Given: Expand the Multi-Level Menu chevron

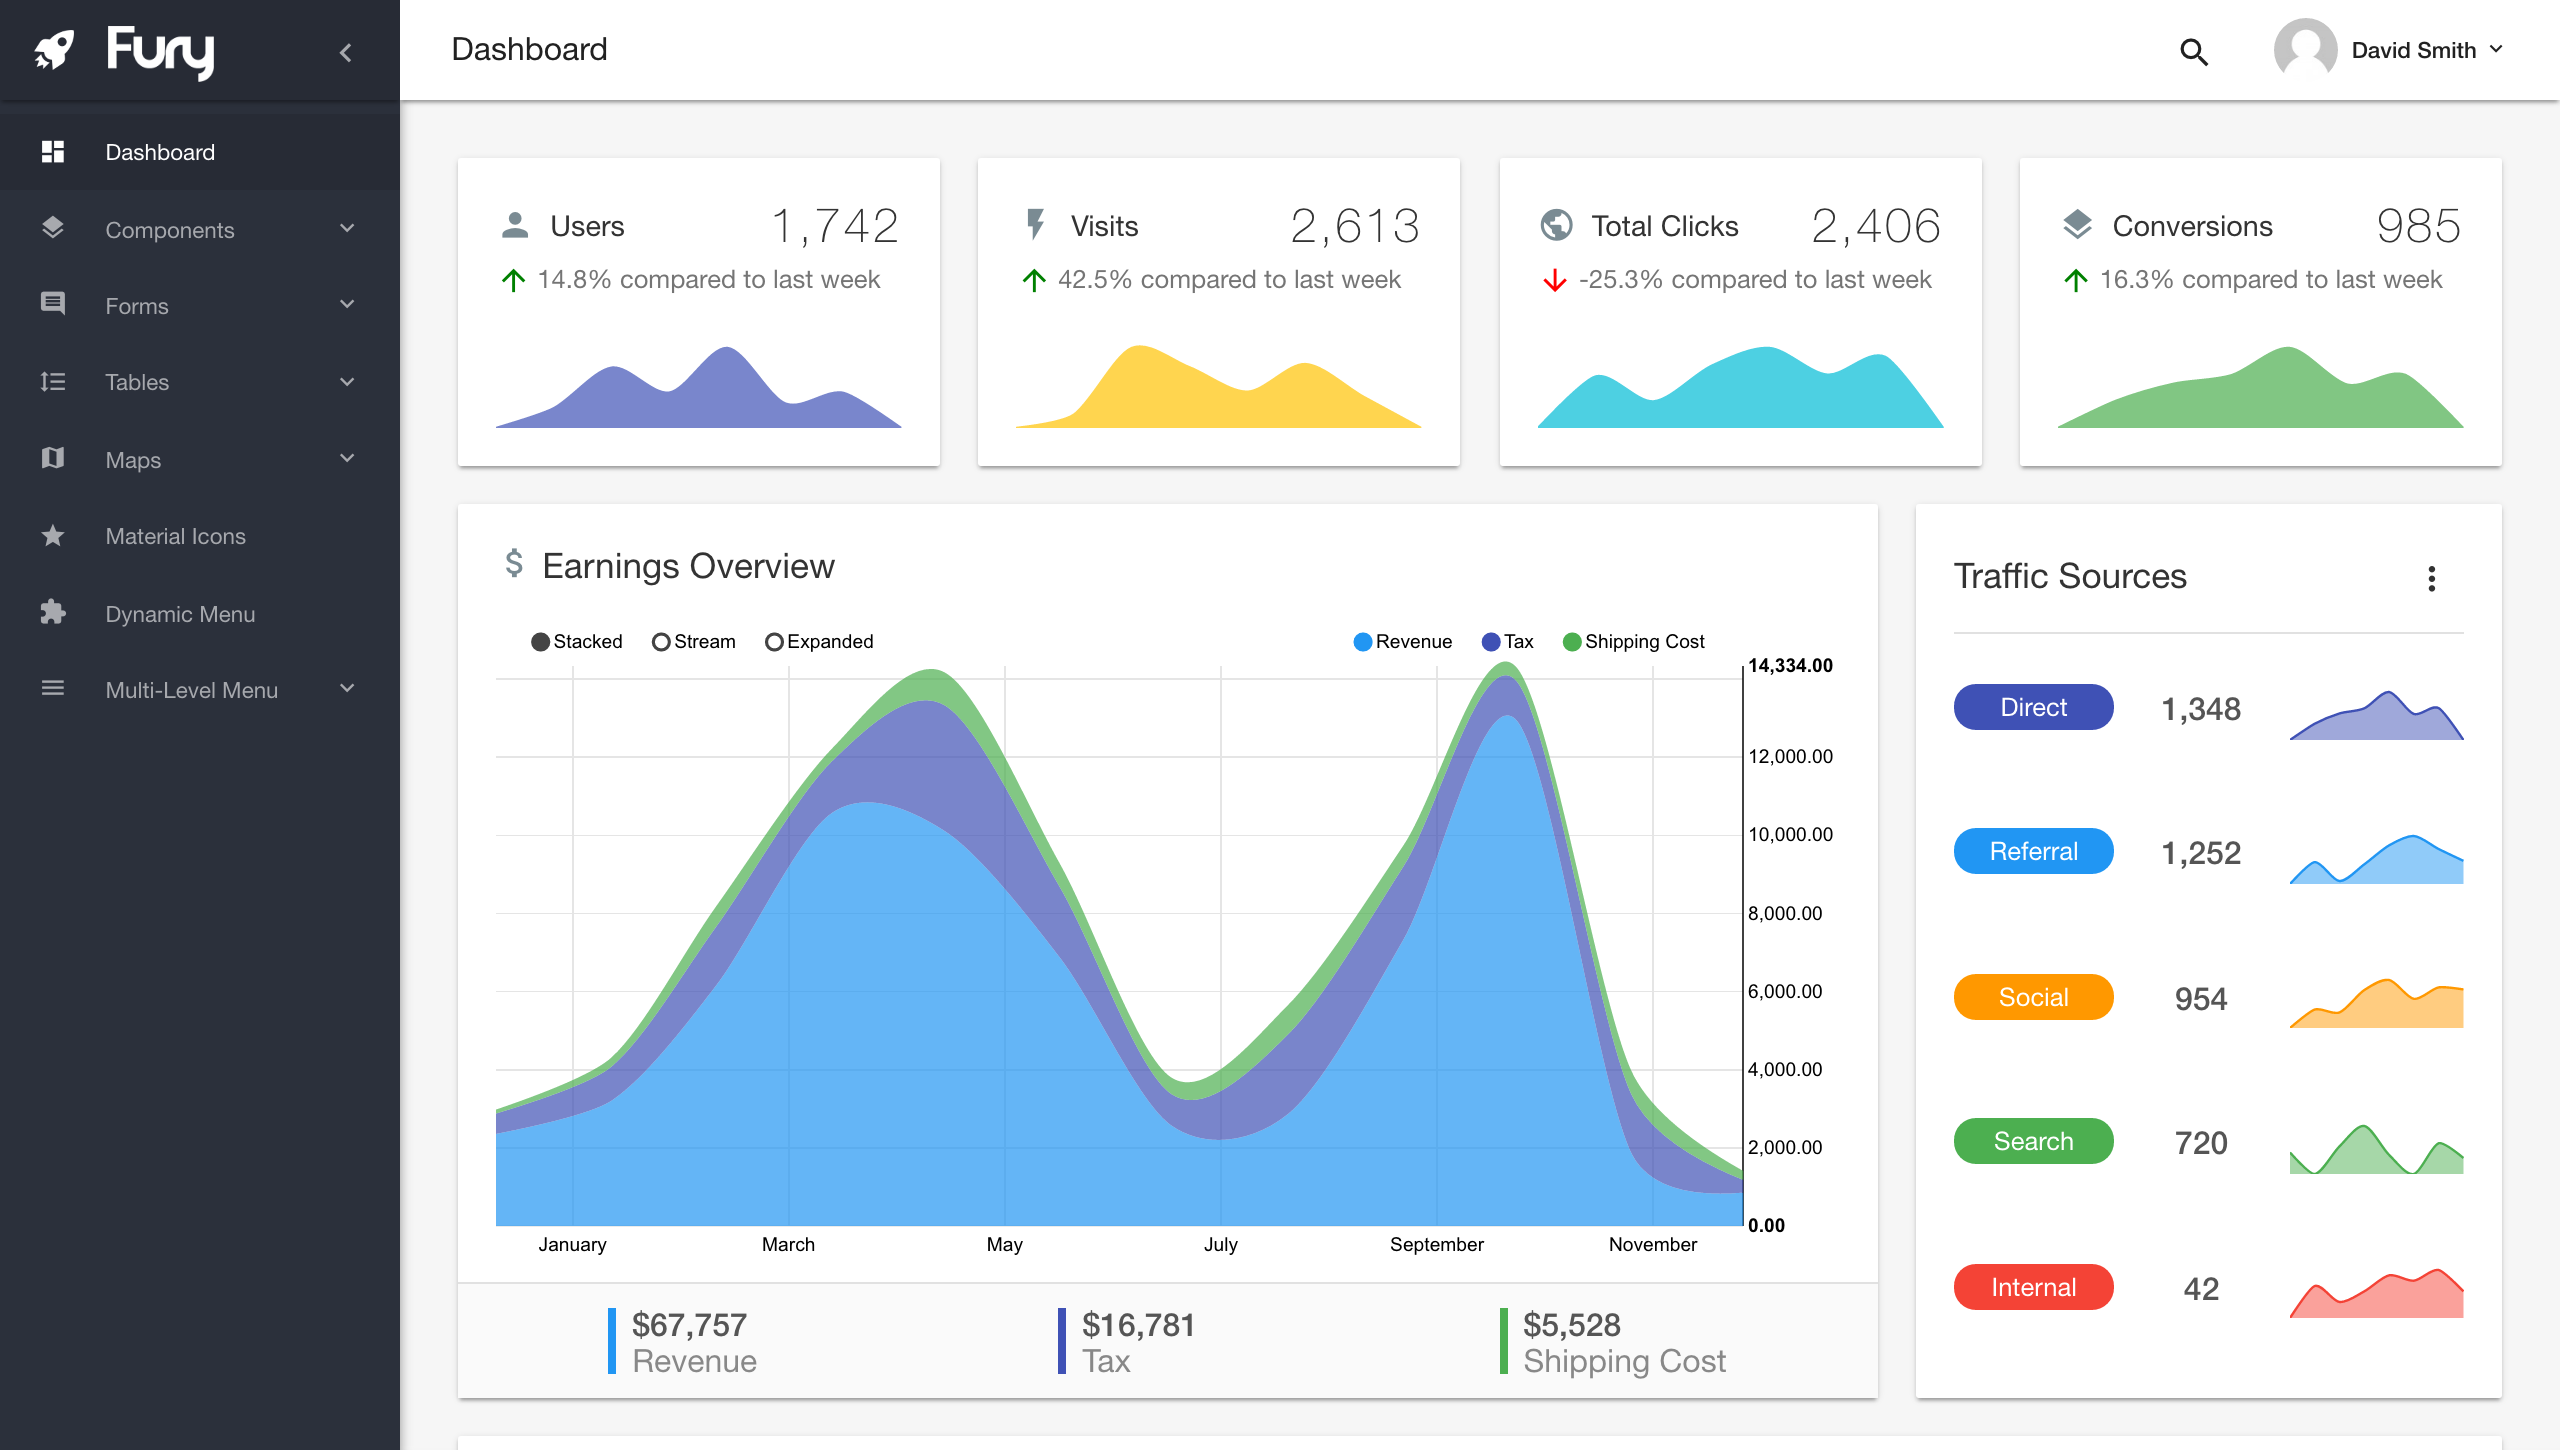Looking at the screenshot, I should click(x=347, y=689).
